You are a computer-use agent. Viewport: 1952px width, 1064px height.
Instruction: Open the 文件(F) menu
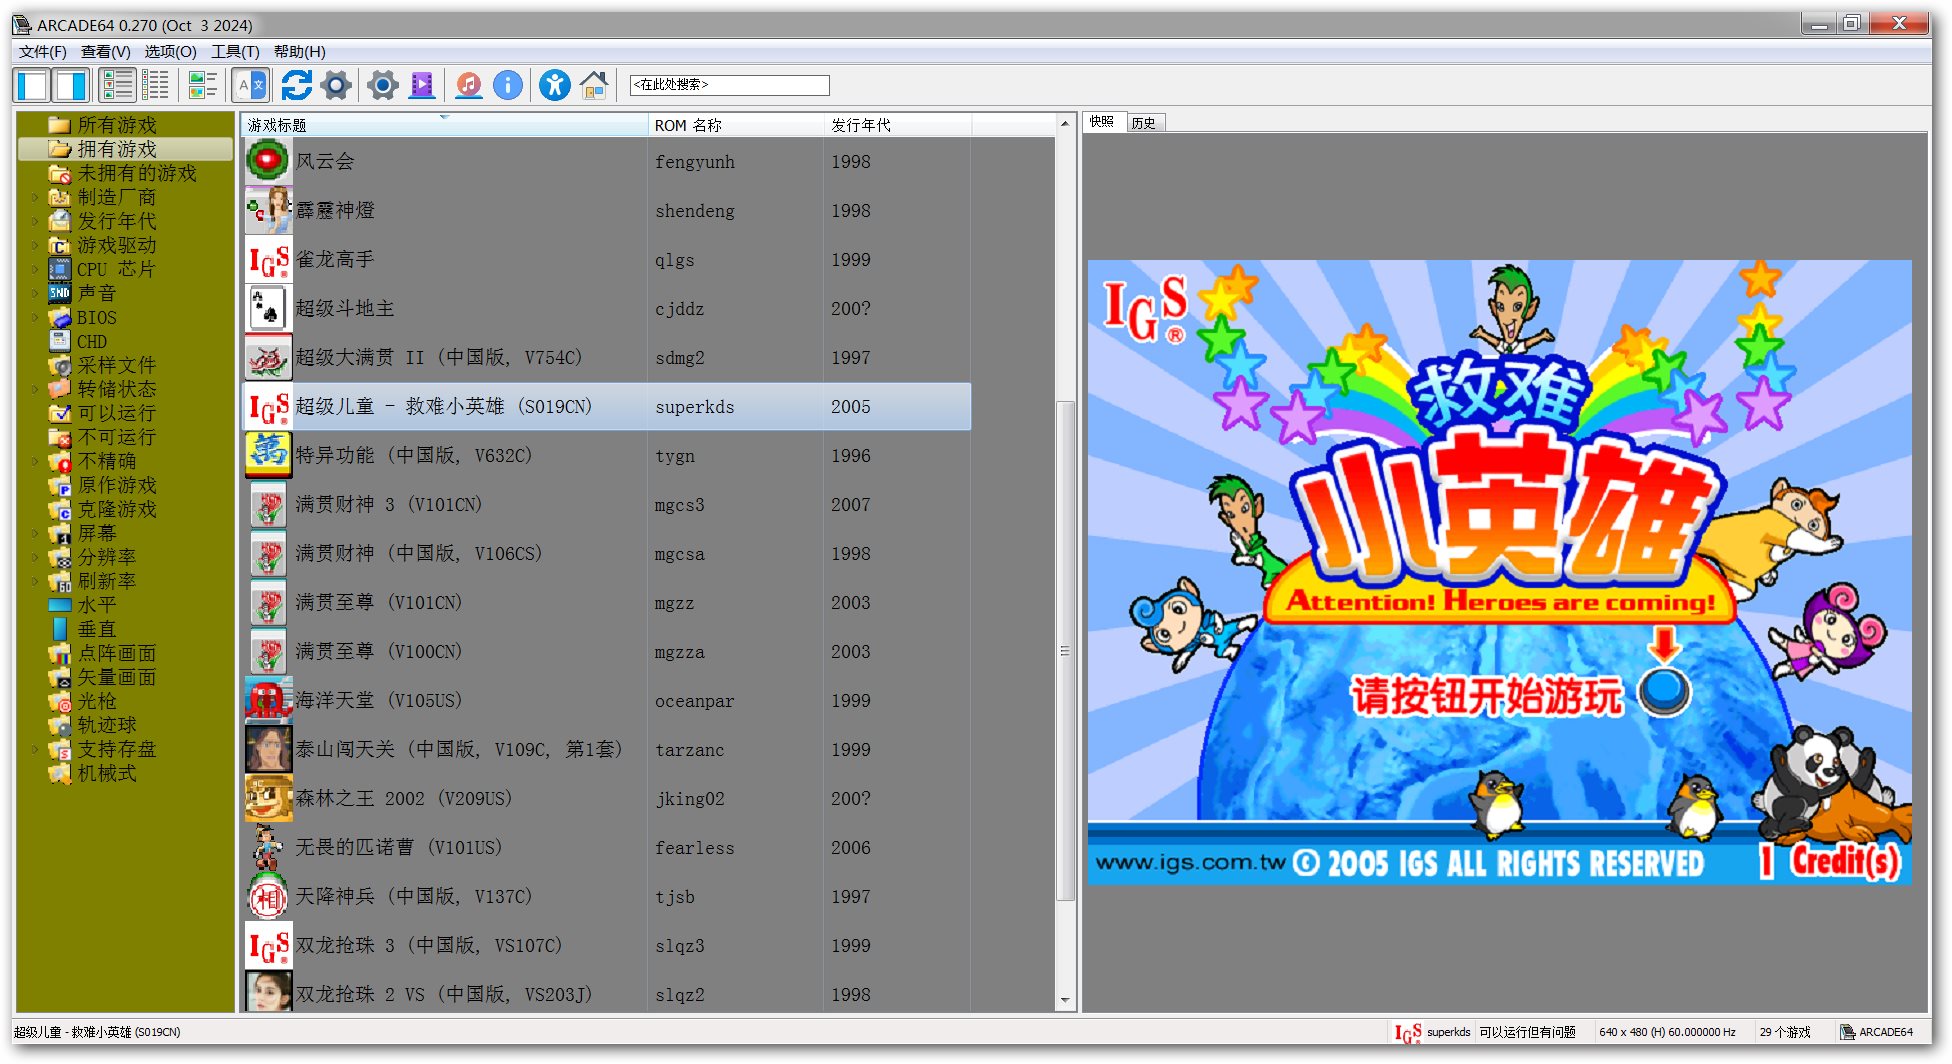[x=43, y=52]
